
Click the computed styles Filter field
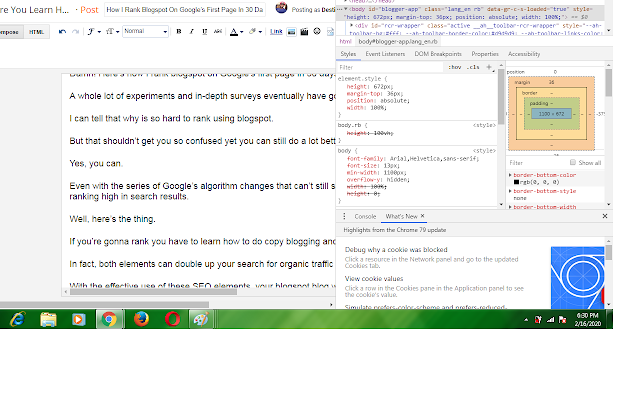pos(537,162)
